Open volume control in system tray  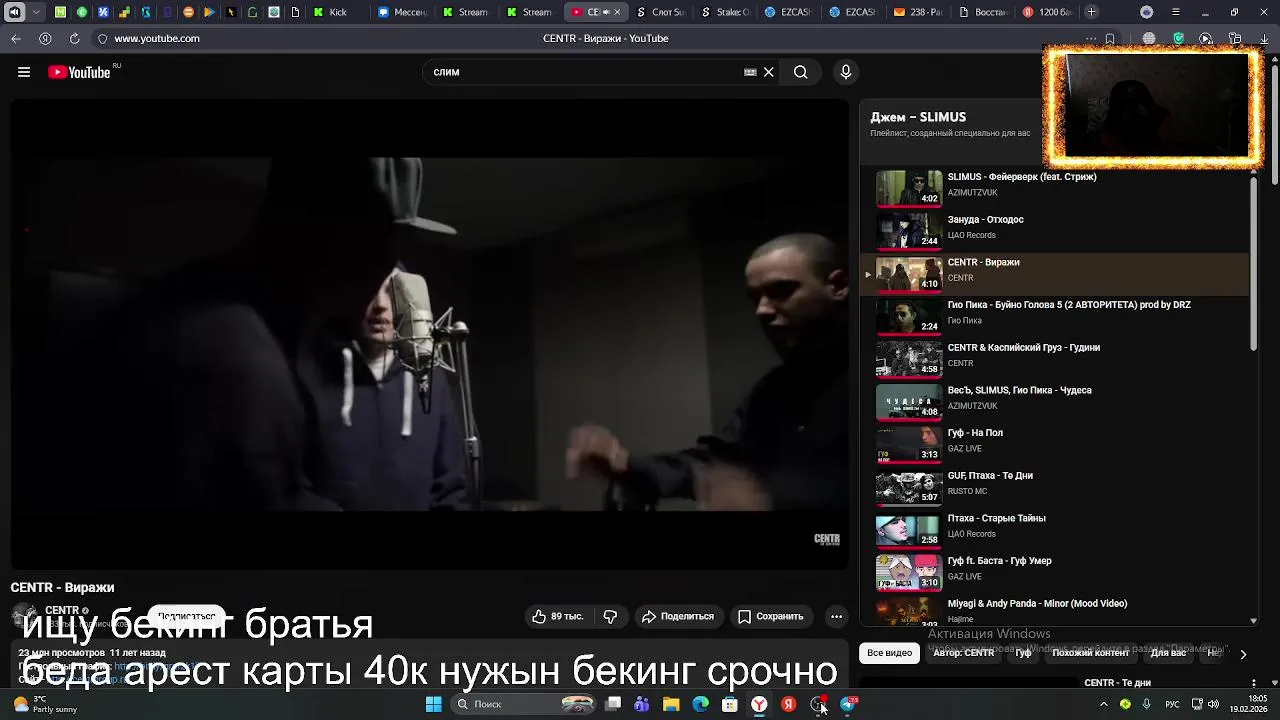coord(1214,704)
